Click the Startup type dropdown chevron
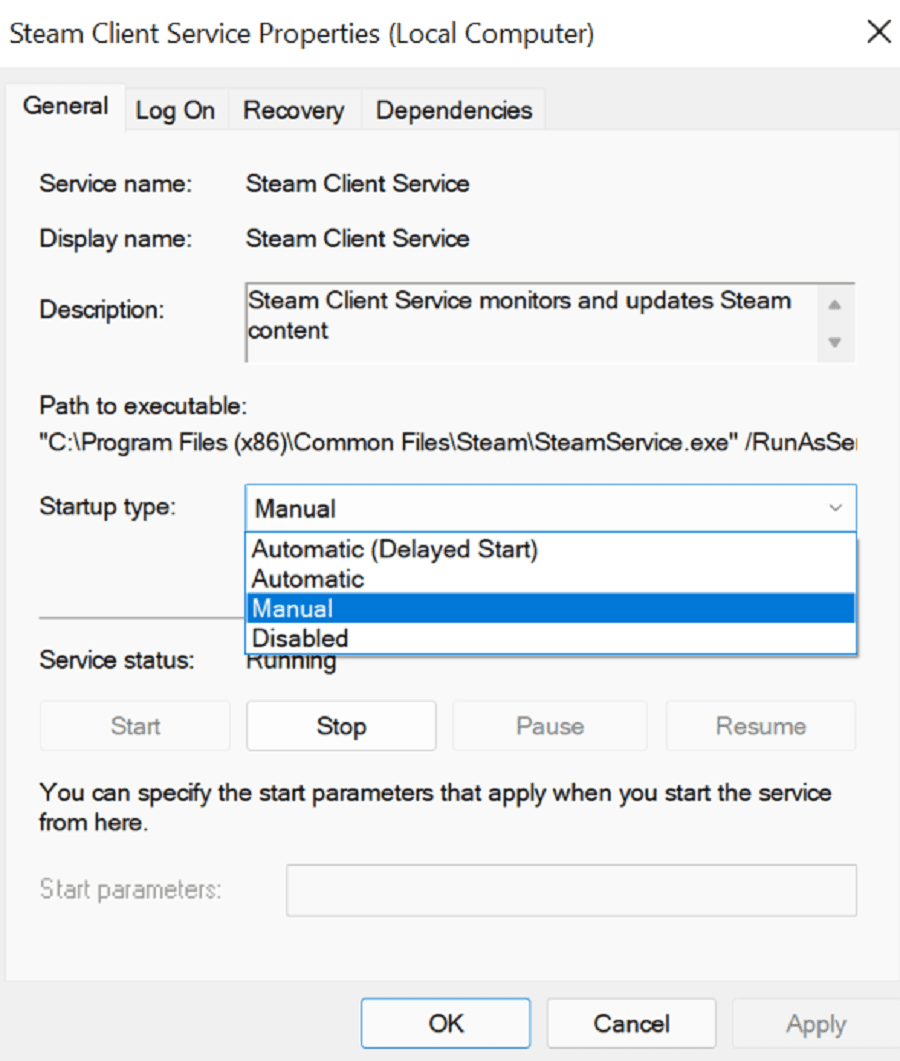The width and height of the screenshot is (900, 1061). coord(836,508)
